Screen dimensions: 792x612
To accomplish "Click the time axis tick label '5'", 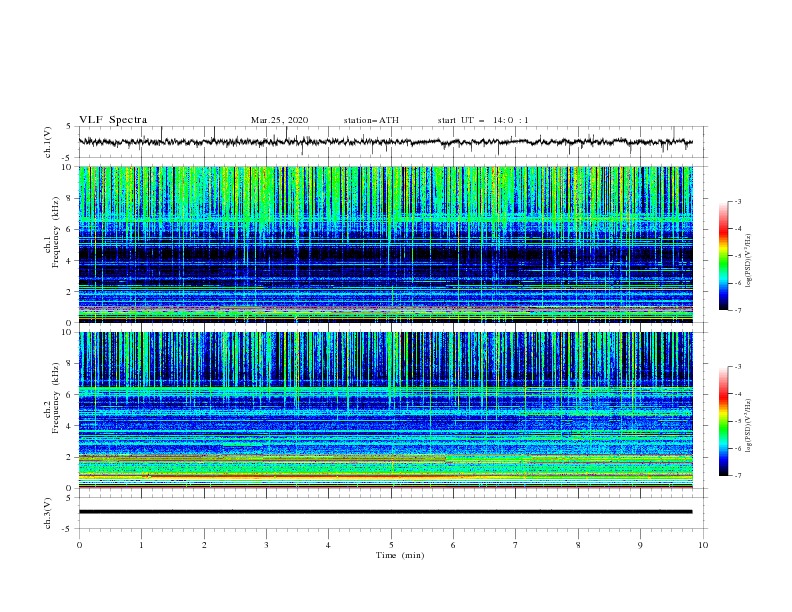I will tap(391, 545).
